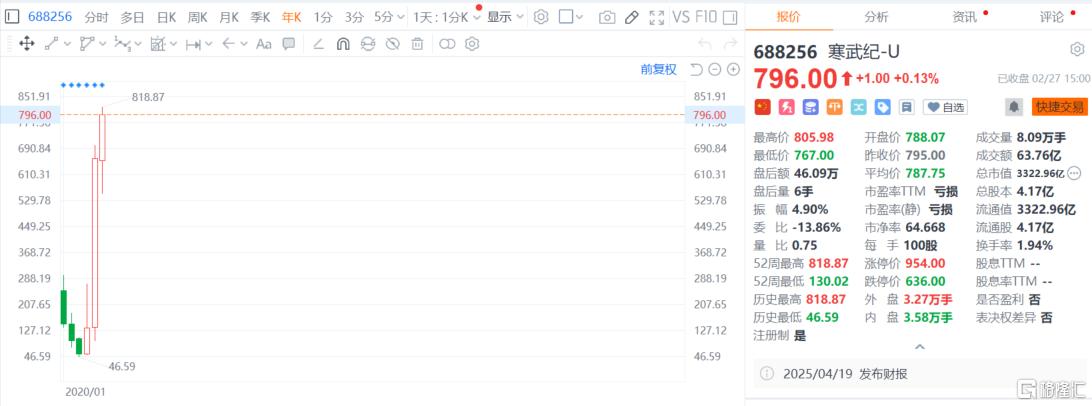Toggle the right-side quote panel icon

730,17
